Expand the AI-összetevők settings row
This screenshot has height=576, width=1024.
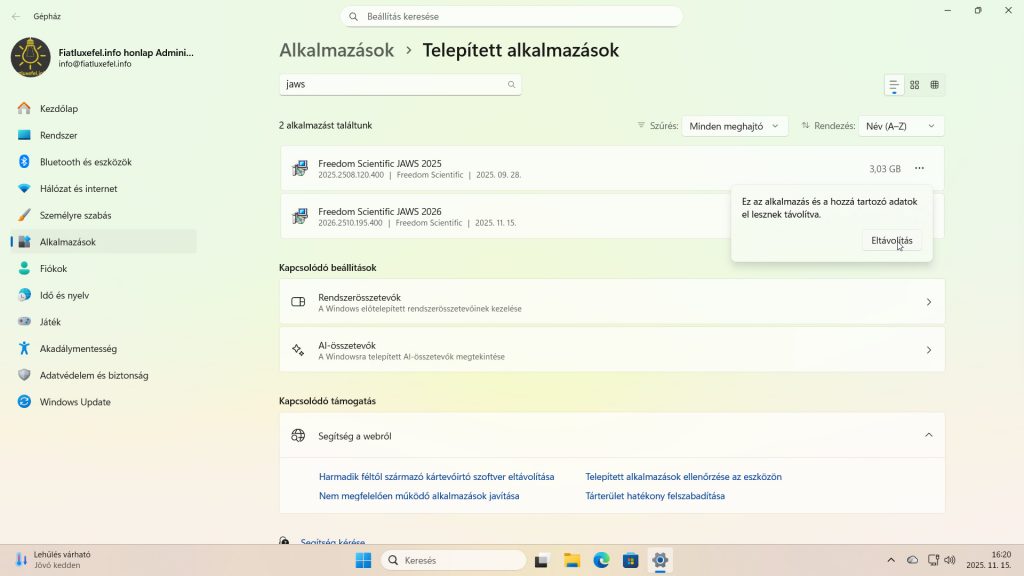pos(613,349)
